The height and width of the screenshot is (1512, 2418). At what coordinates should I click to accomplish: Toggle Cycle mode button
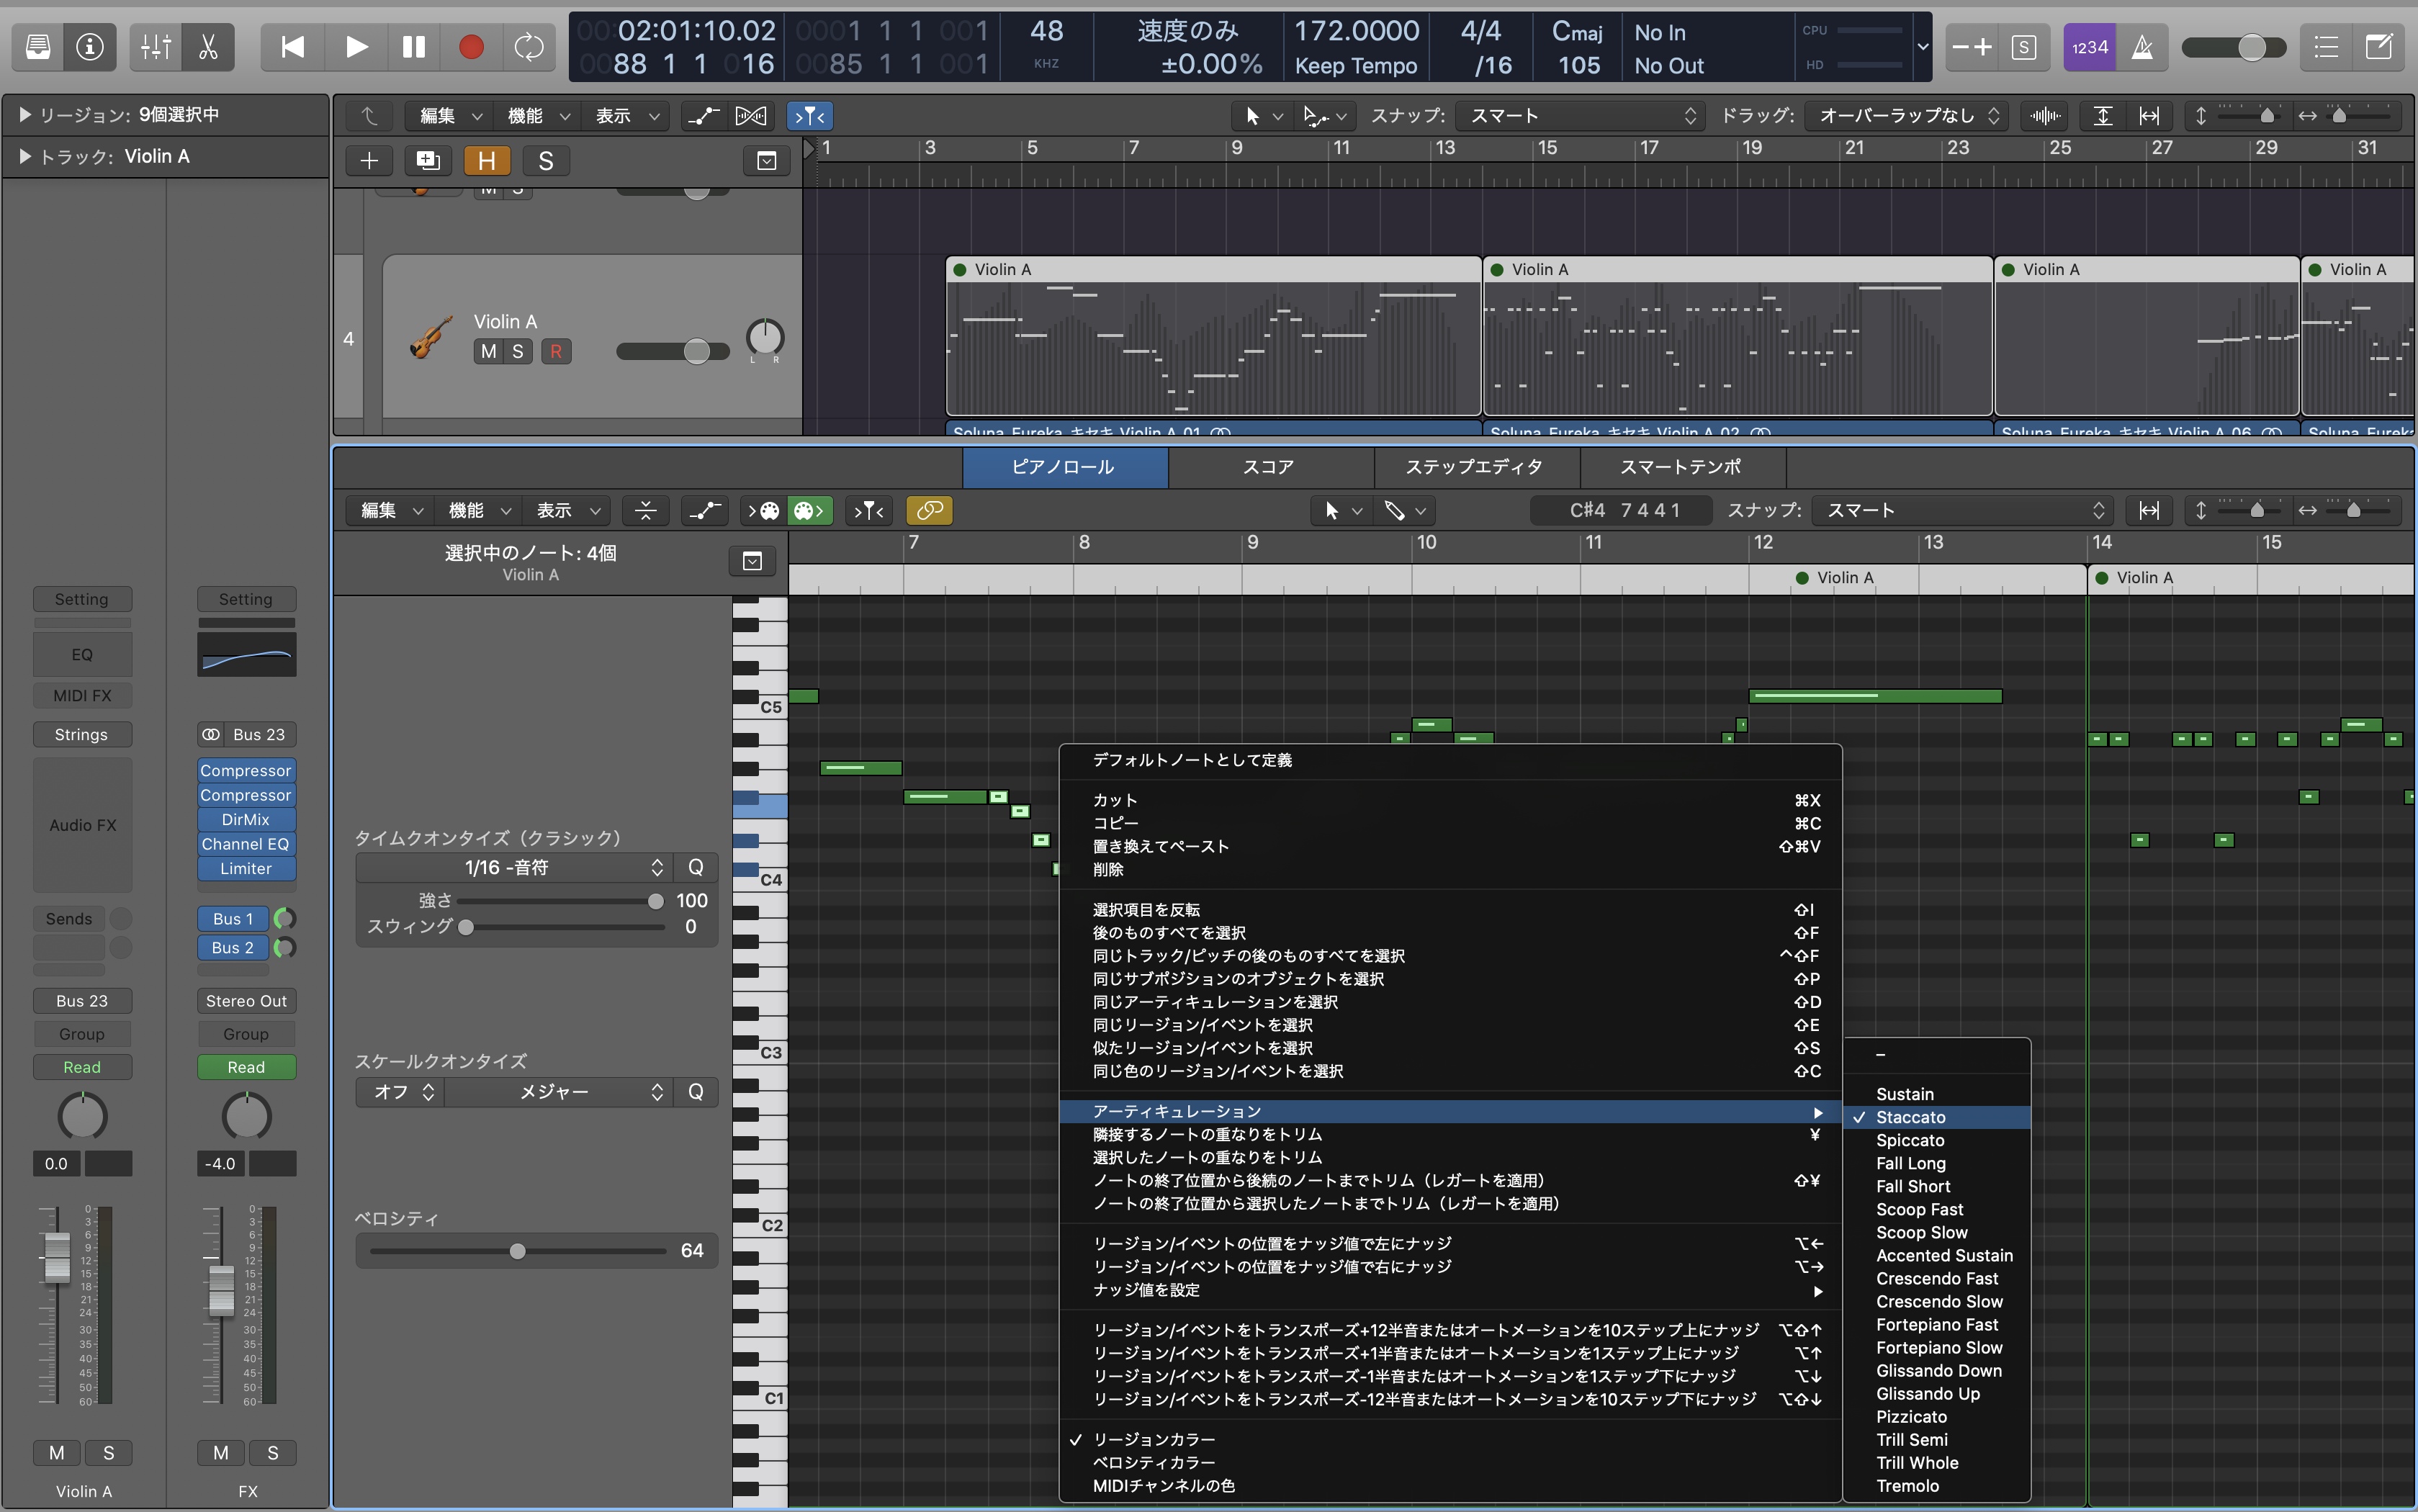click(x=528, y=47)
